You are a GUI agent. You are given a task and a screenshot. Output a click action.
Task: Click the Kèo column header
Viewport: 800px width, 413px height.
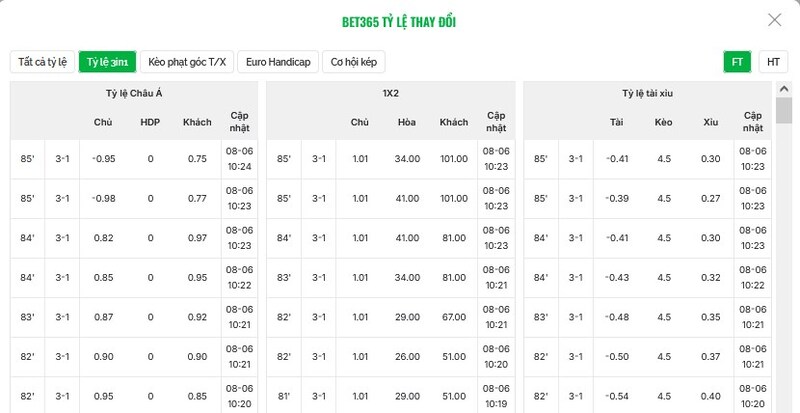[x=663, y=122]
